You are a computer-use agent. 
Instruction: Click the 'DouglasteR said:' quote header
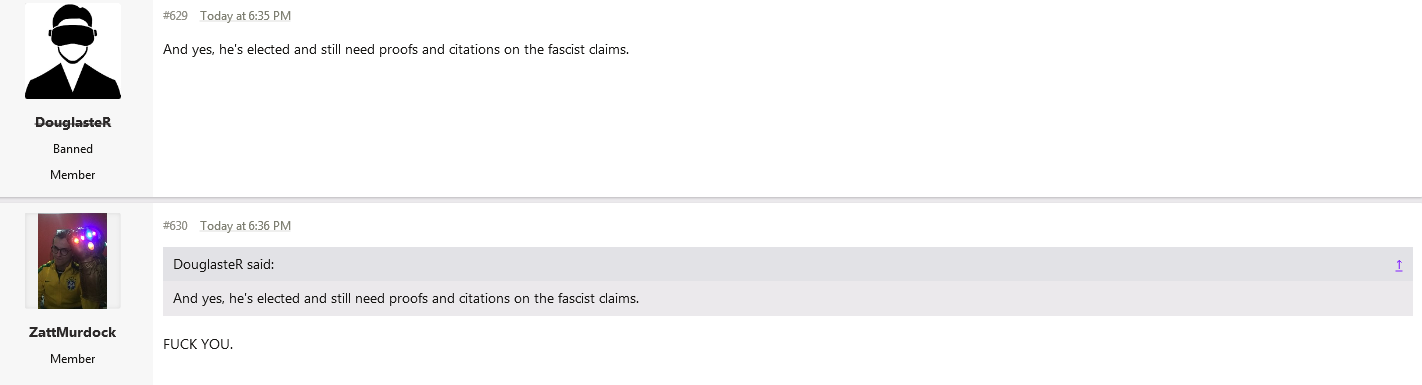coord(224,265)
